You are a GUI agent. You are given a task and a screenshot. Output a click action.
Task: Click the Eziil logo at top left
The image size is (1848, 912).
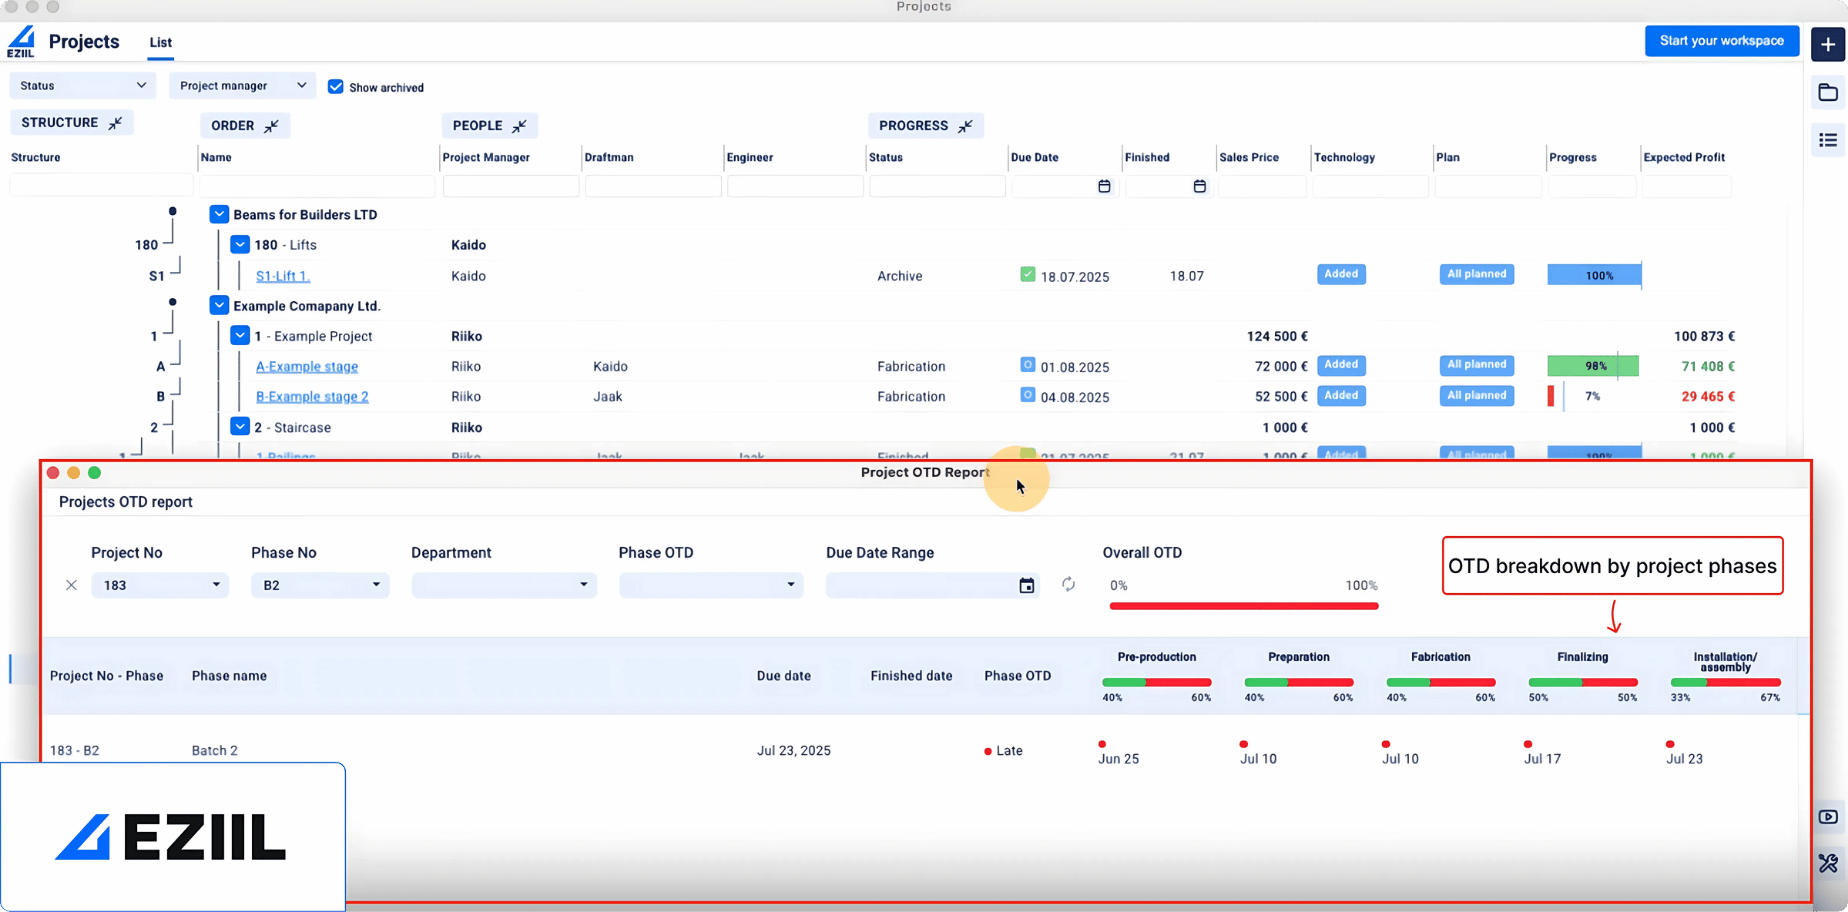[x=21, y=42]
